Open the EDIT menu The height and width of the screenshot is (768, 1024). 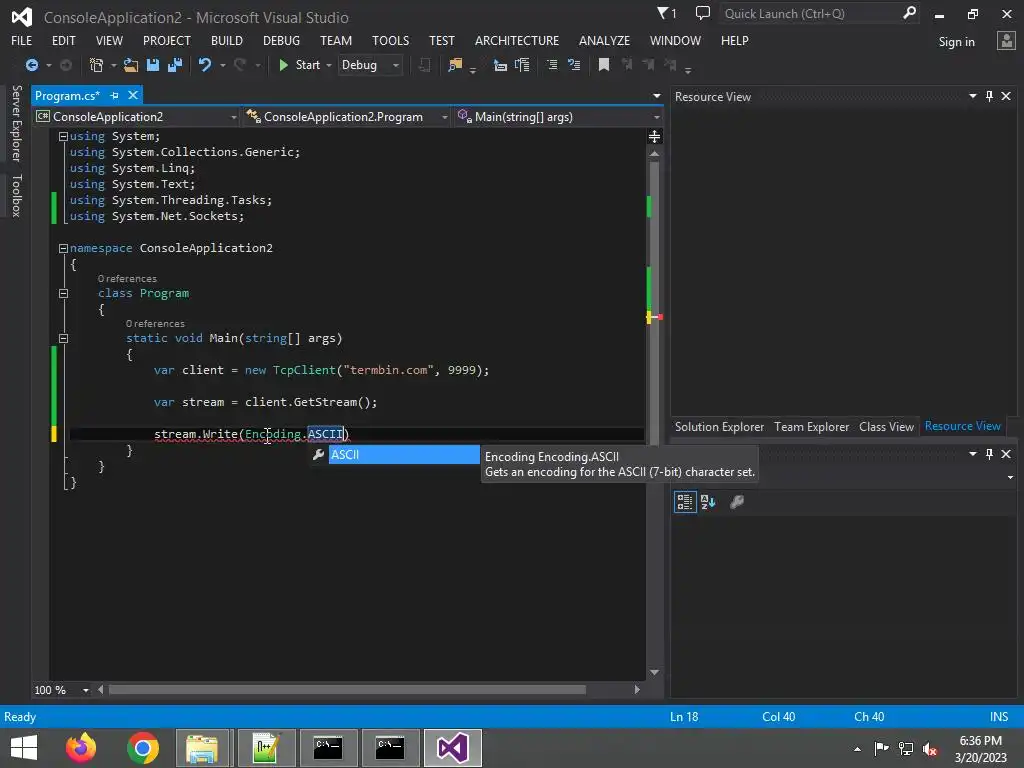click(x=63, y=40)
